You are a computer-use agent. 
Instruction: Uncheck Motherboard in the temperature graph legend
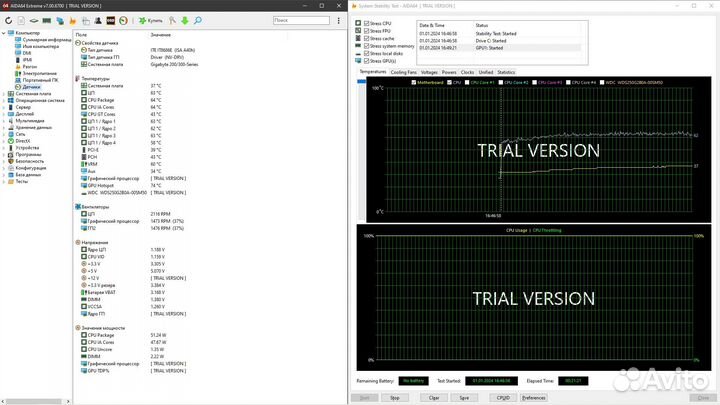(414, 83)
